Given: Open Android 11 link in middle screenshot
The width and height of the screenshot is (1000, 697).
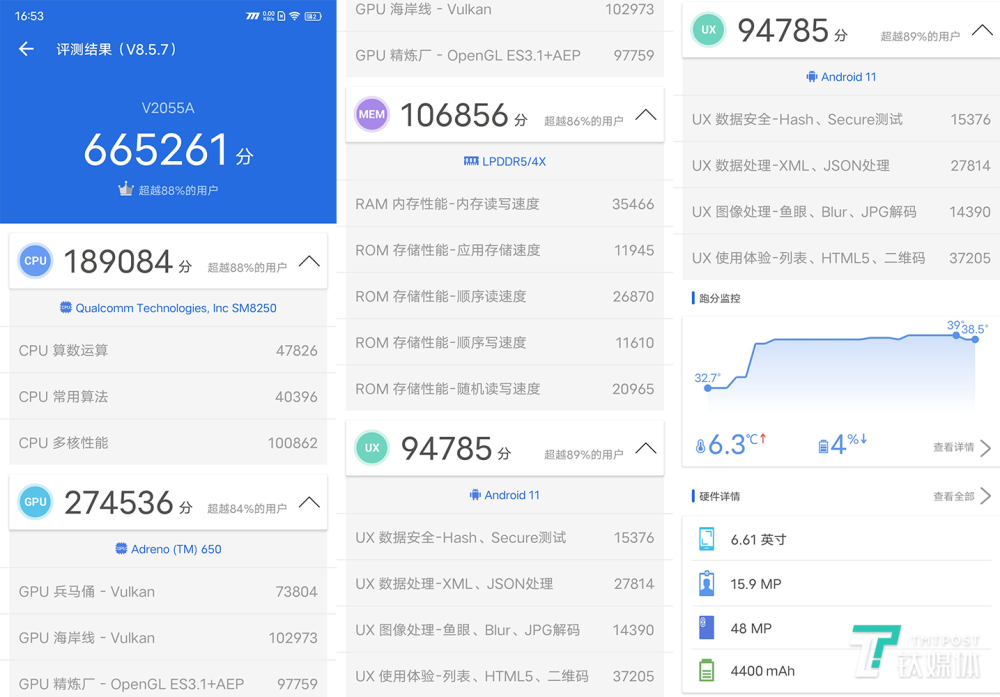Looking at the screenshot, I should coord(505,495).
